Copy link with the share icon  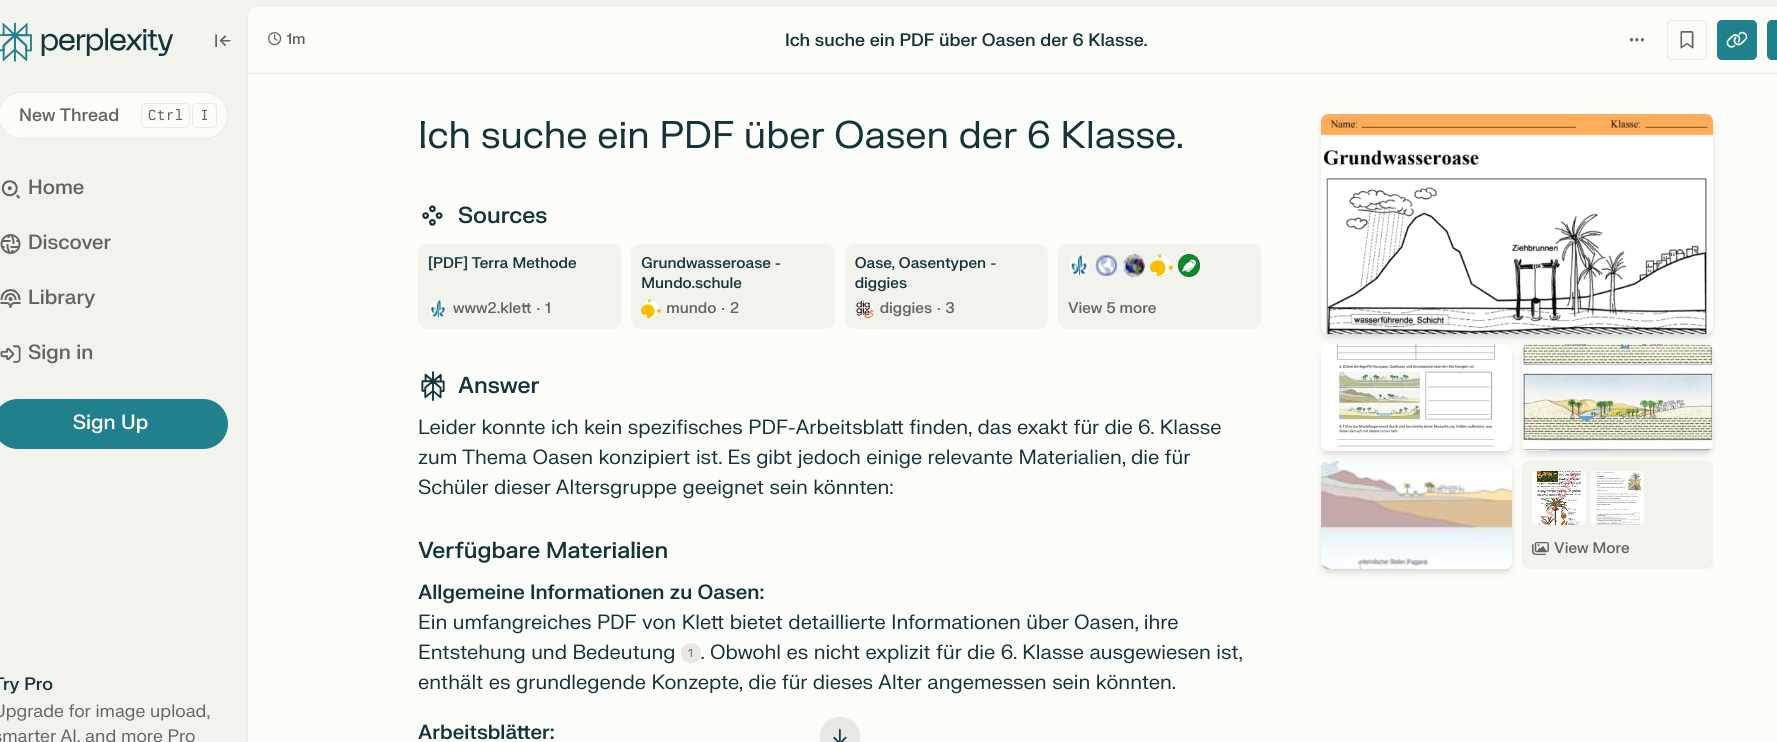coord(1736,40)
